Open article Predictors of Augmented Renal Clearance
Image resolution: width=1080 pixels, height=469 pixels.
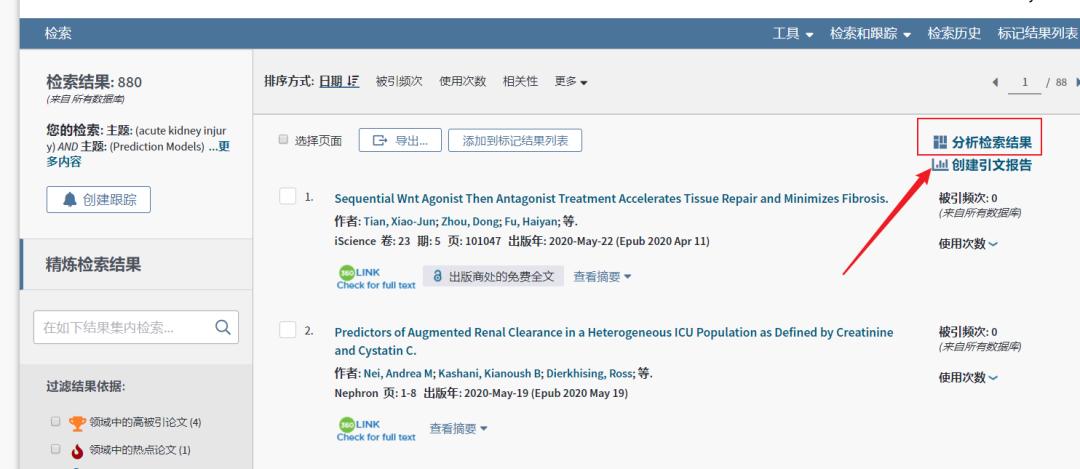click(614, 341)
